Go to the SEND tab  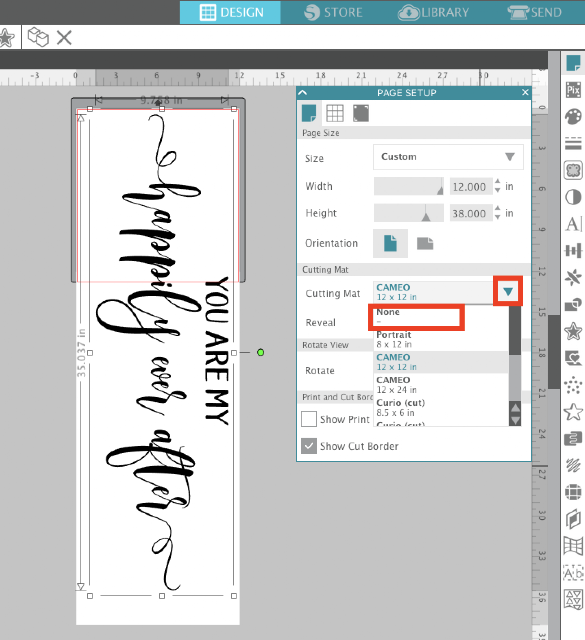pyautogui.click(x=534, y=12)
